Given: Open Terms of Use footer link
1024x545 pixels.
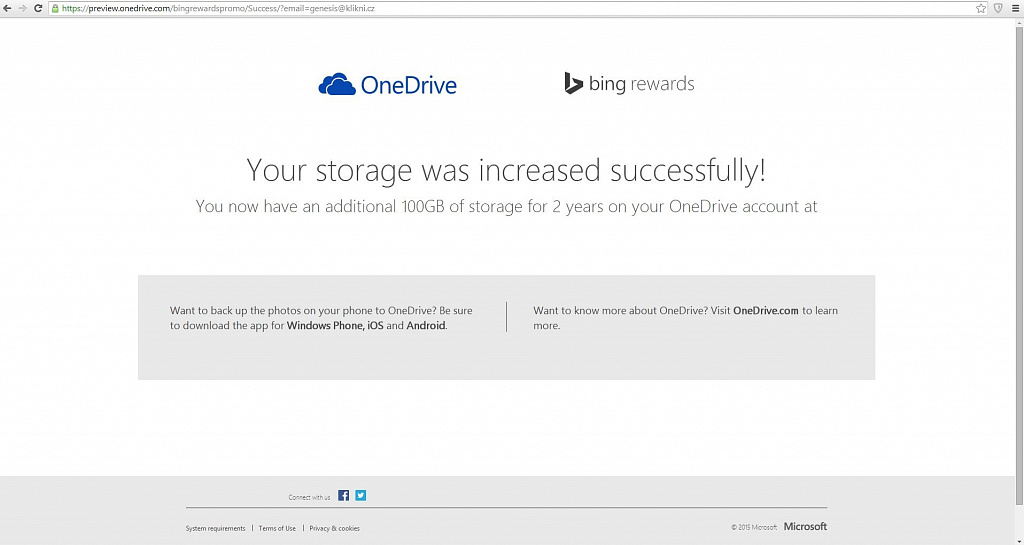Looking at the screenshot, I should click(277, 528).
